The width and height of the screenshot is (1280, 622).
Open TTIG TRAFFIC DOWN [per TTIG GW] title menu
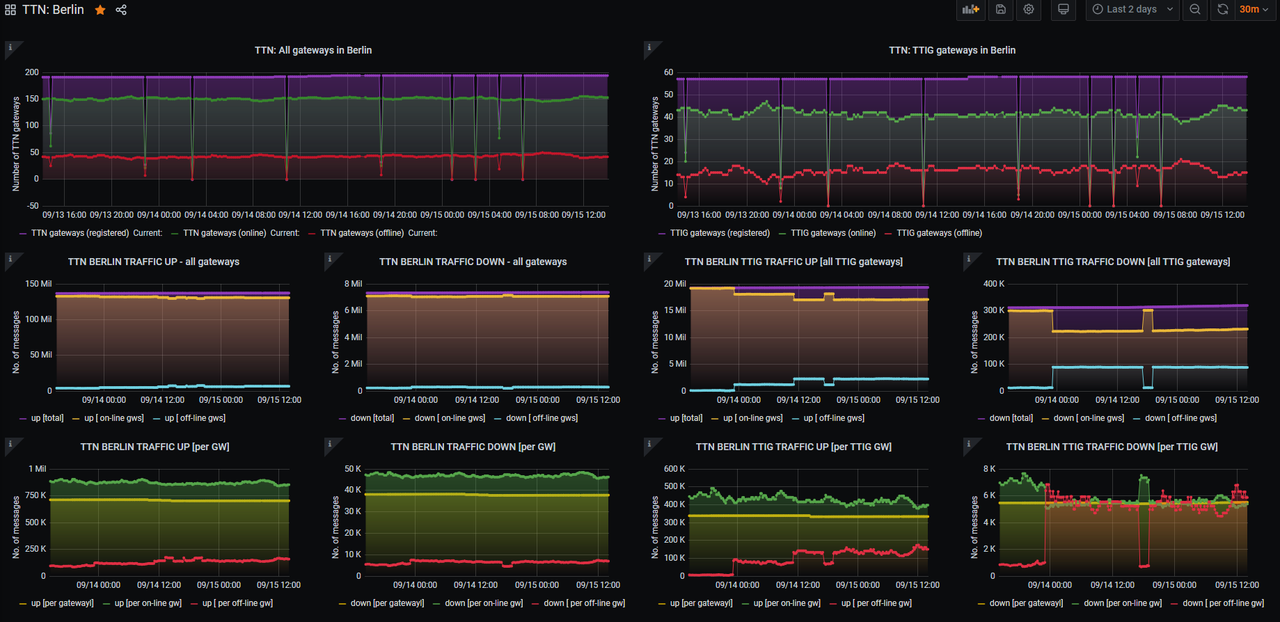click(x=1112, y=447)
